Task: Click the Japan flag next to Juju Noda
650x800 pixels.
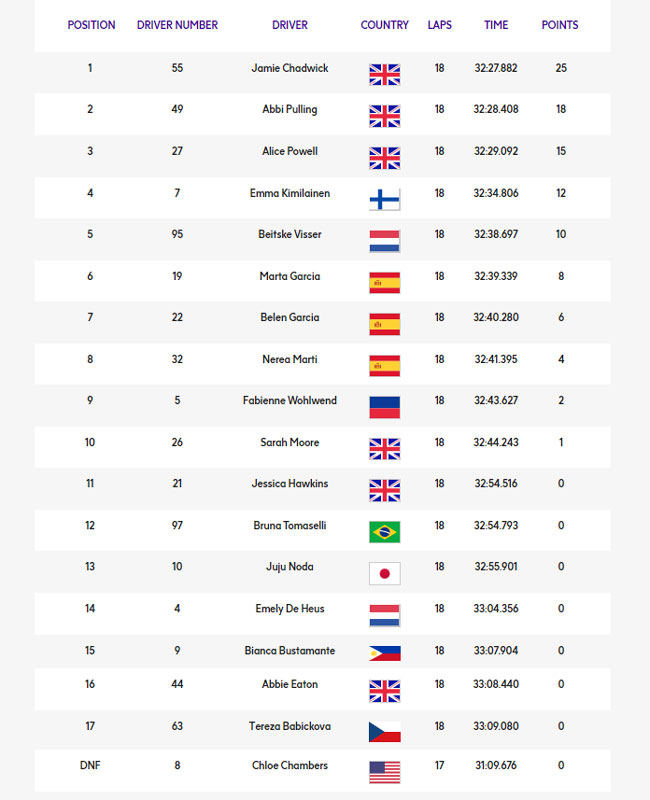Action: pos(385,573)
